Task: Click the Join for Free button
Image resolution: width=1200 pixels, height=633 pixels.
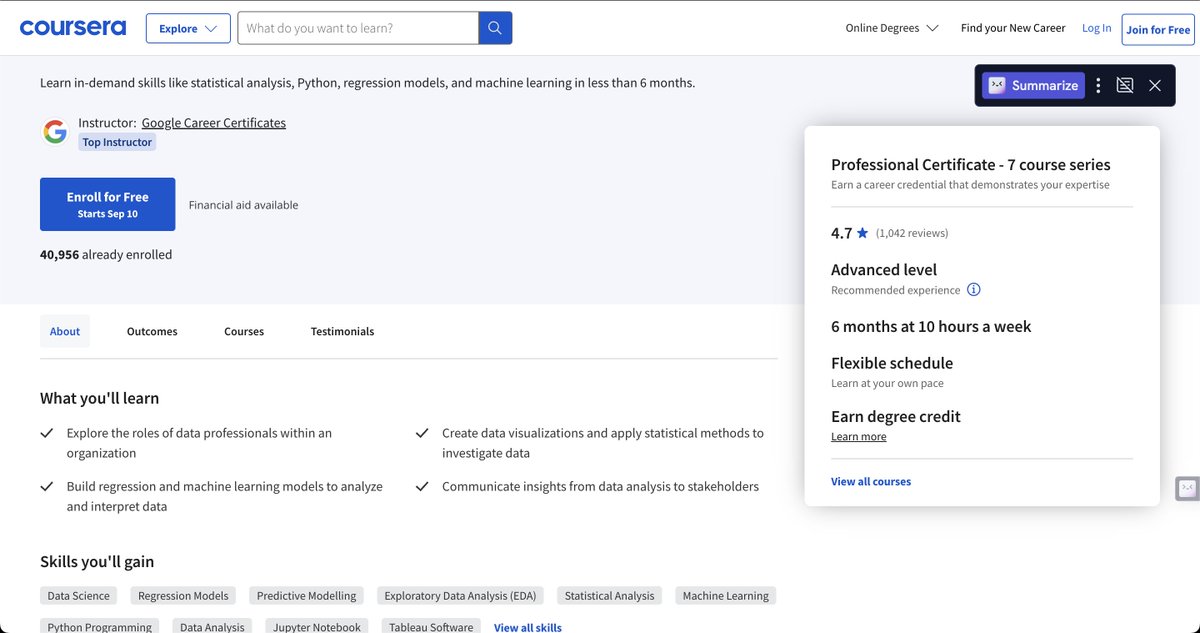Action: pyautogui.click(x=1158, y=29)
